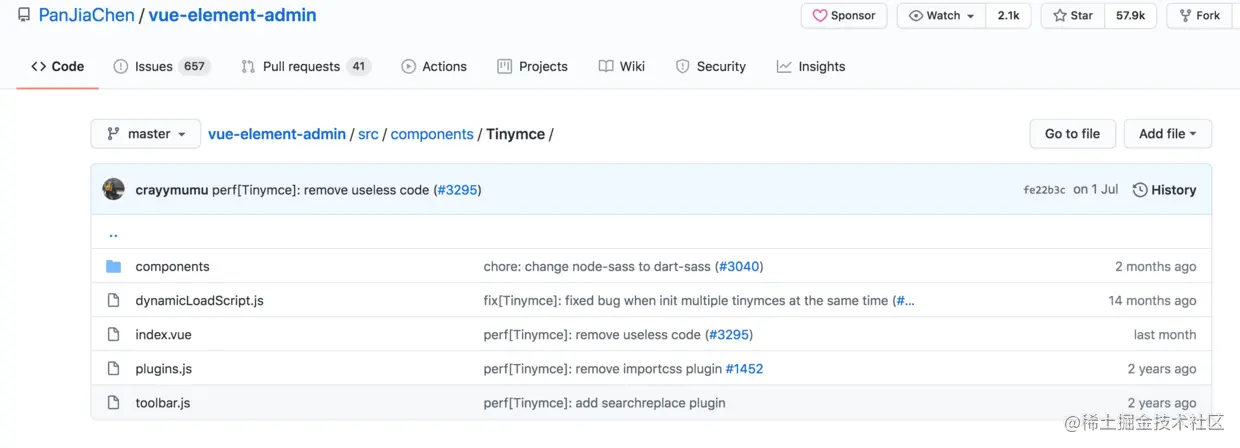Star the vue-element-admin repository
The image size is (1240, 448).
[1072, 16]
